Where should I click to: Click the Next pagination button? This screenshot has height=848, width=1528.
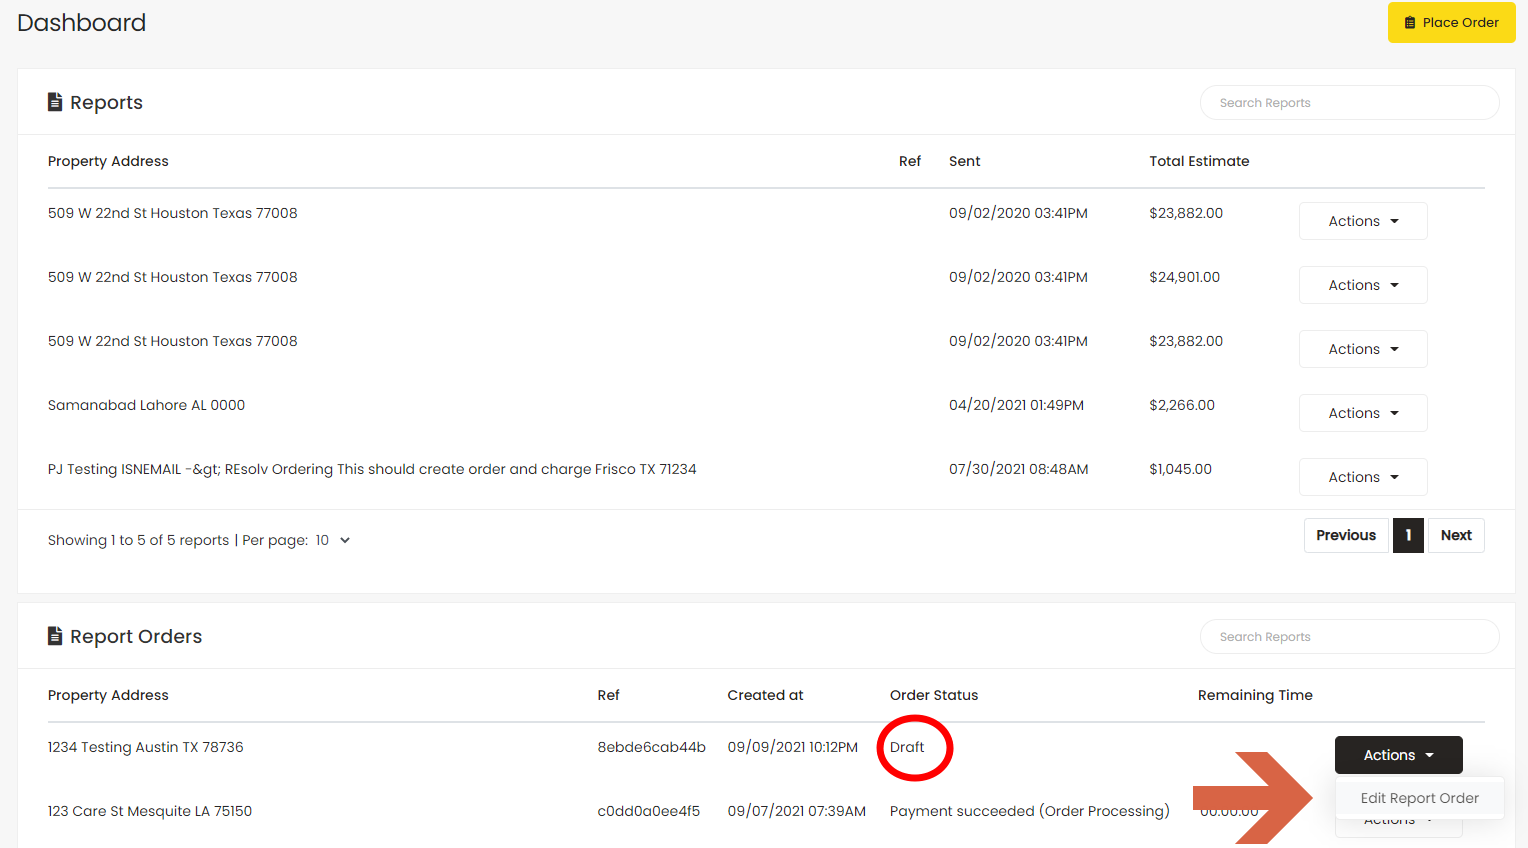[1456, 535]
